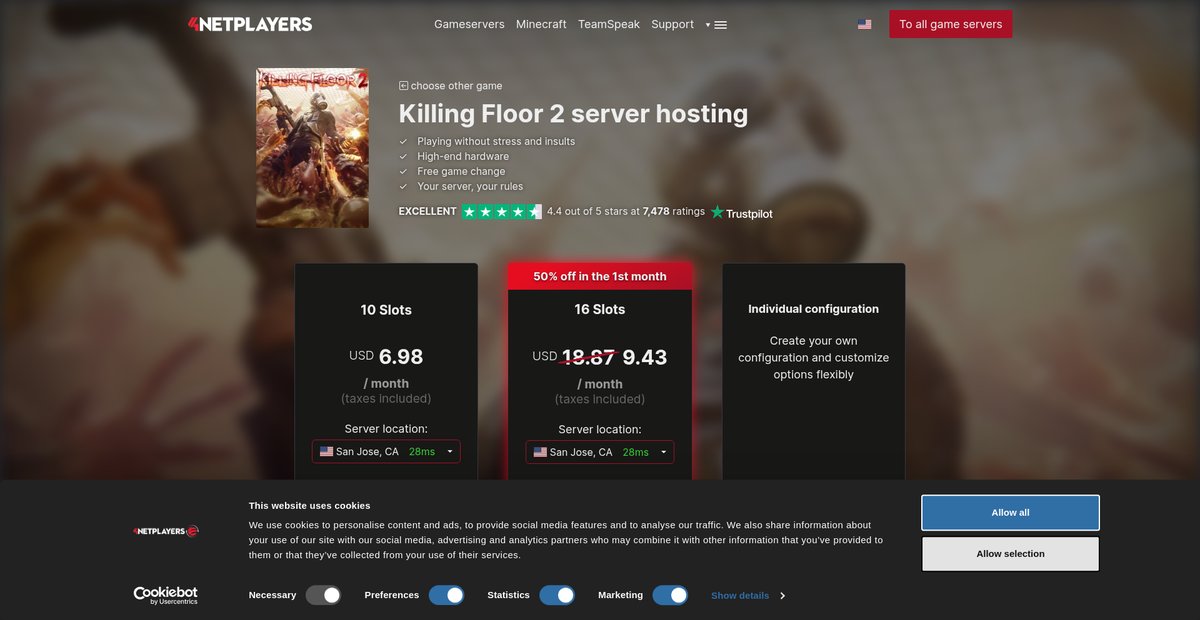
Task: Click This website uses cookies heading
Action: coord(309,506)
